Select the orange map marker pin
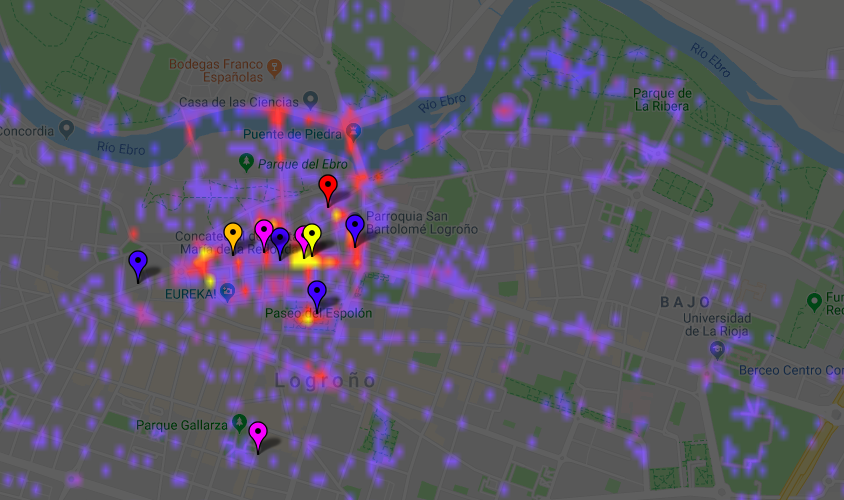Viewport: 844px width, 500px height. click(x=233, y=236)
